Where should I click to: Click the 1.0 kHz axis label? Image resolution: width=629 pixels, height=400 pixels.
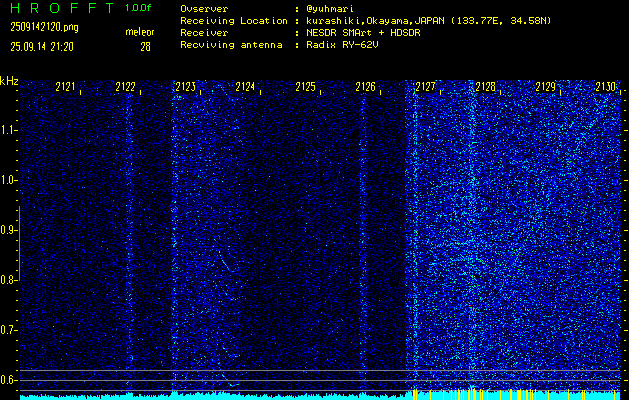tap(8, 180)
